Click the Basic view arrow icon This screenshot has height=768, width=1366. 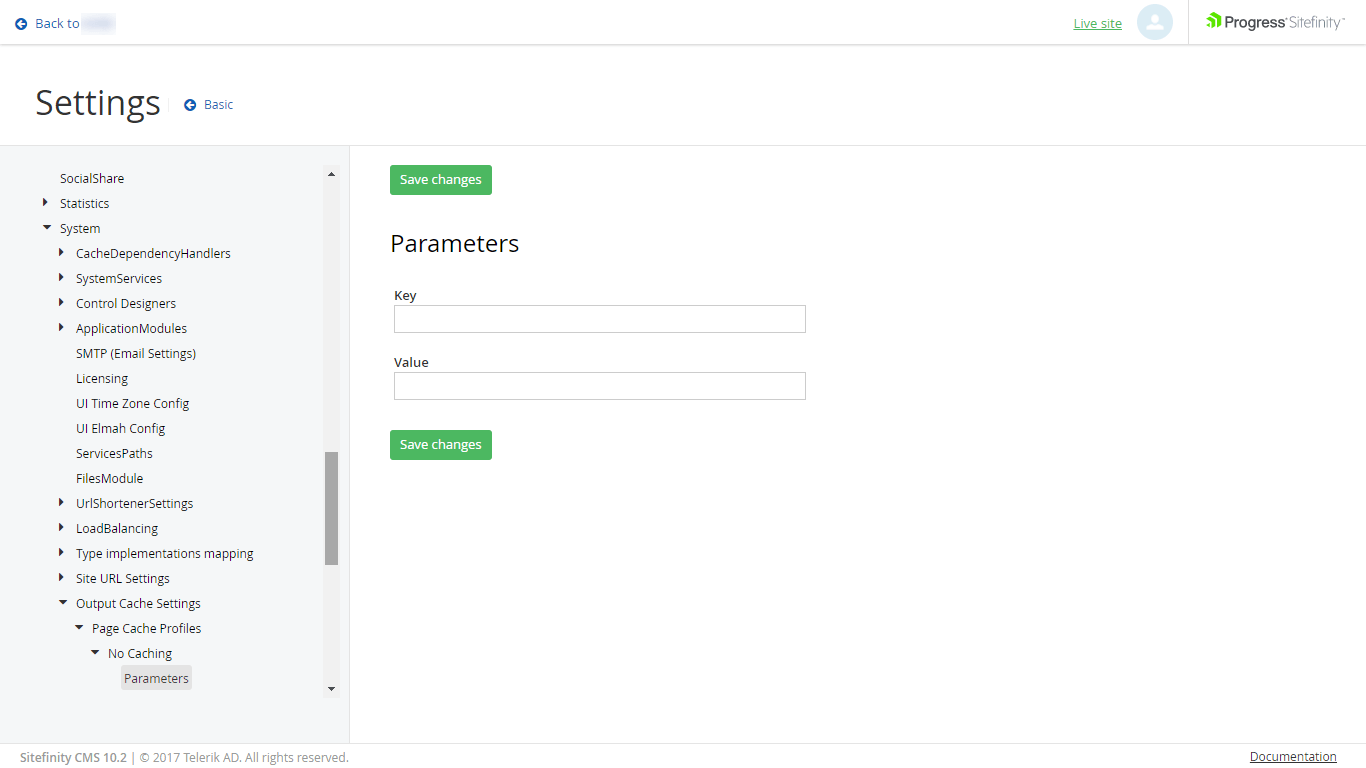pos(189,104)
